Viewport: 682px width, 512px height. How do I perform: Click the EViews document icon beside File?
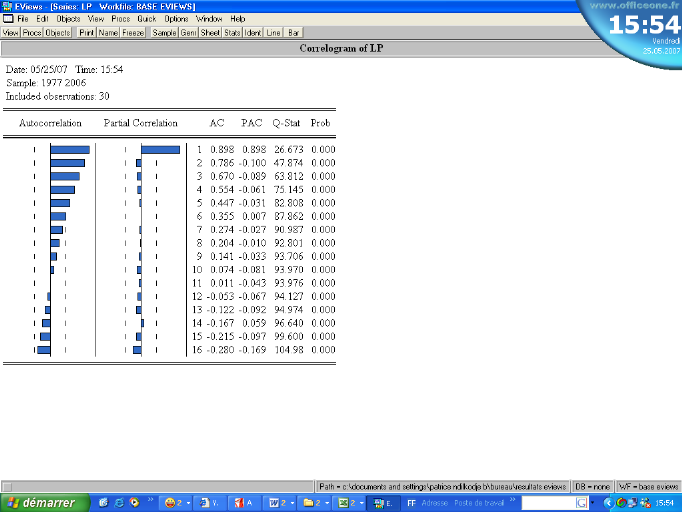tap(8, 19)
